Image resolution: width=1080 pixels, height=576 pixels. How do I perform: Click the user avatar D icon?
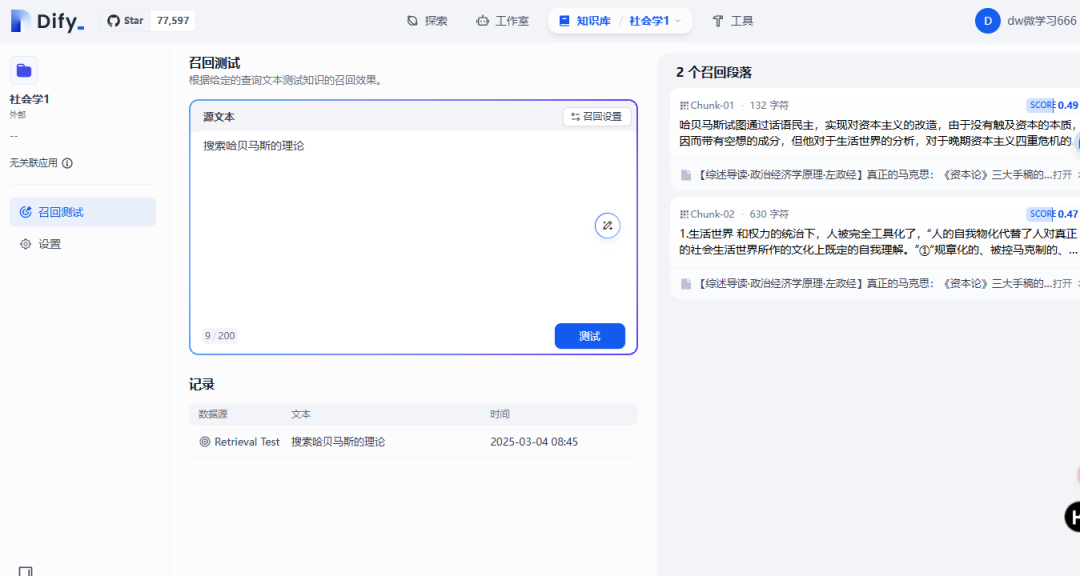click(x=987, y=21)
